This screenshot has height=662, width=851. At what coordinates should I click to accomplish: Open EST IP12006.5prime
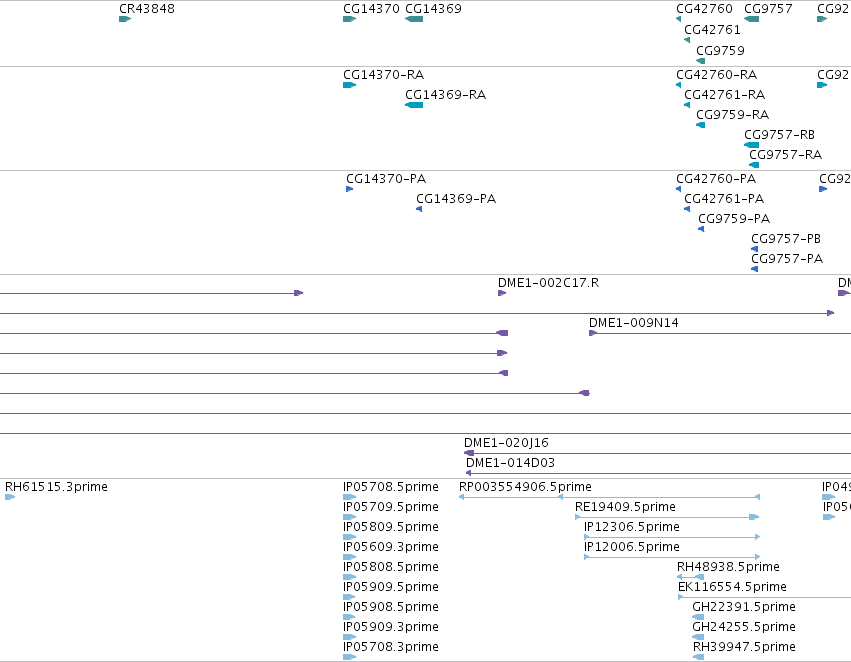[x=631, y=548]
